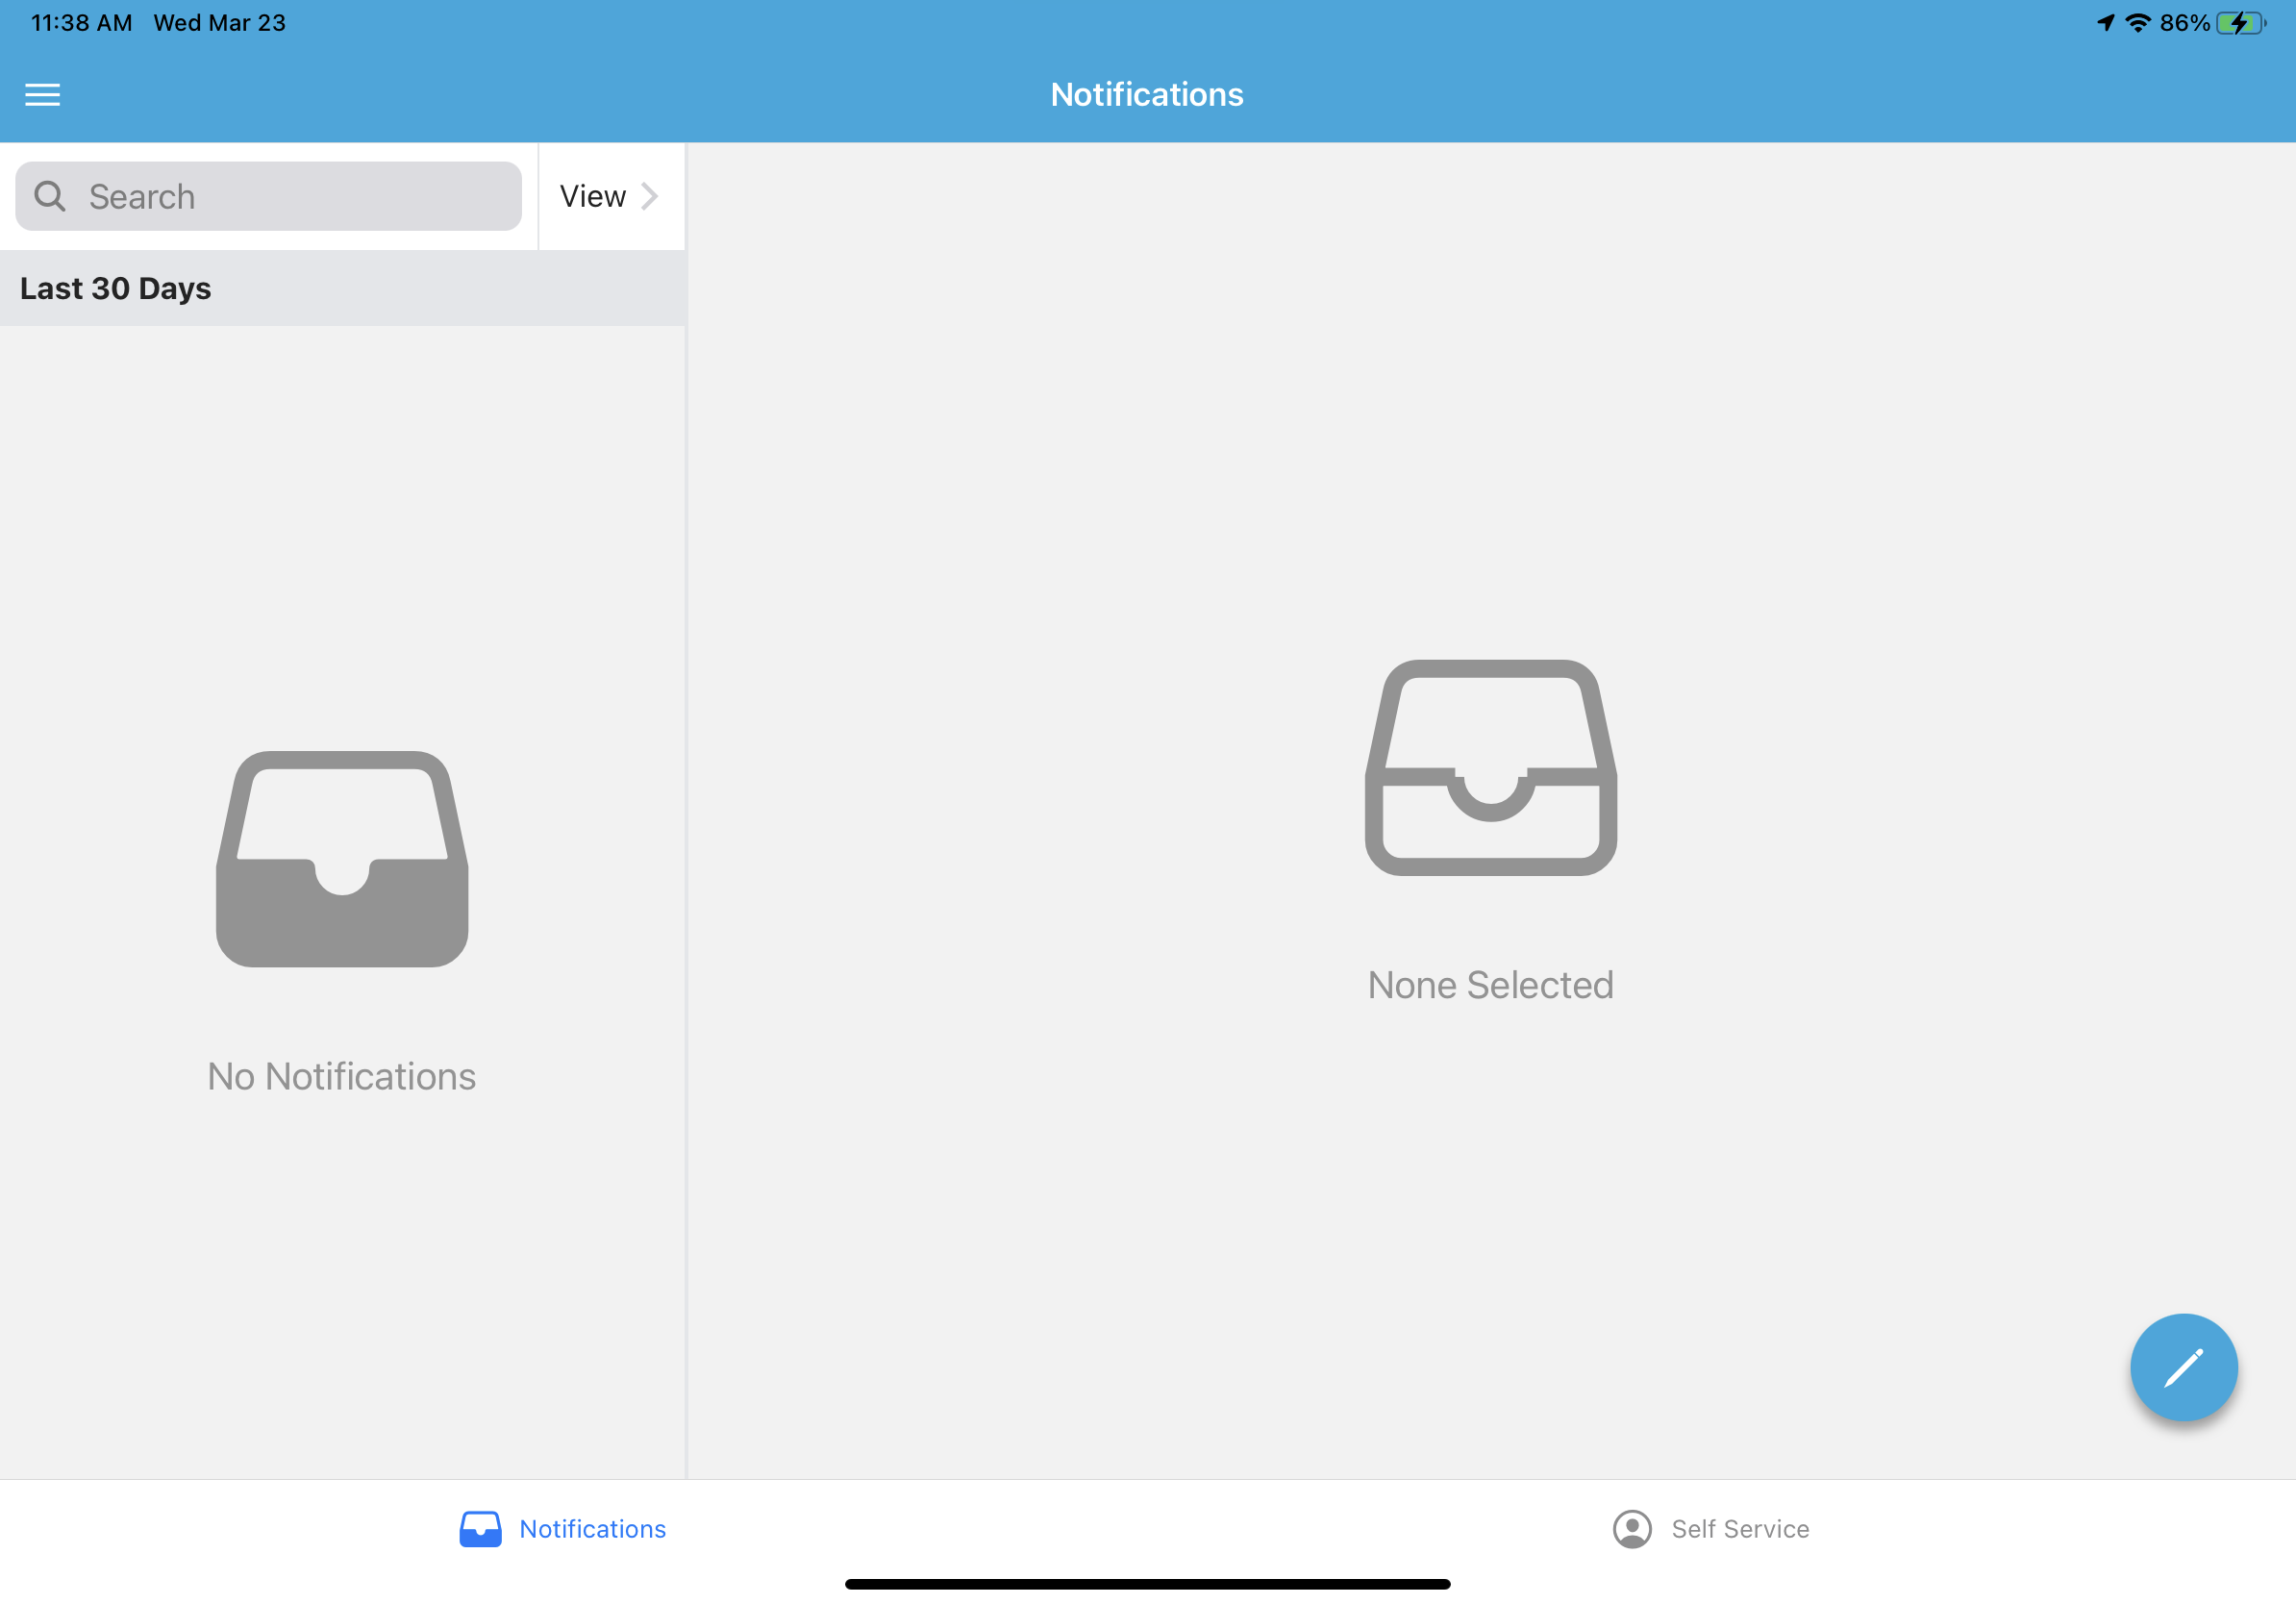Click the battery indicator in status bar
This screenshot has width=2296, height=1604.
tap(2241, 23)
